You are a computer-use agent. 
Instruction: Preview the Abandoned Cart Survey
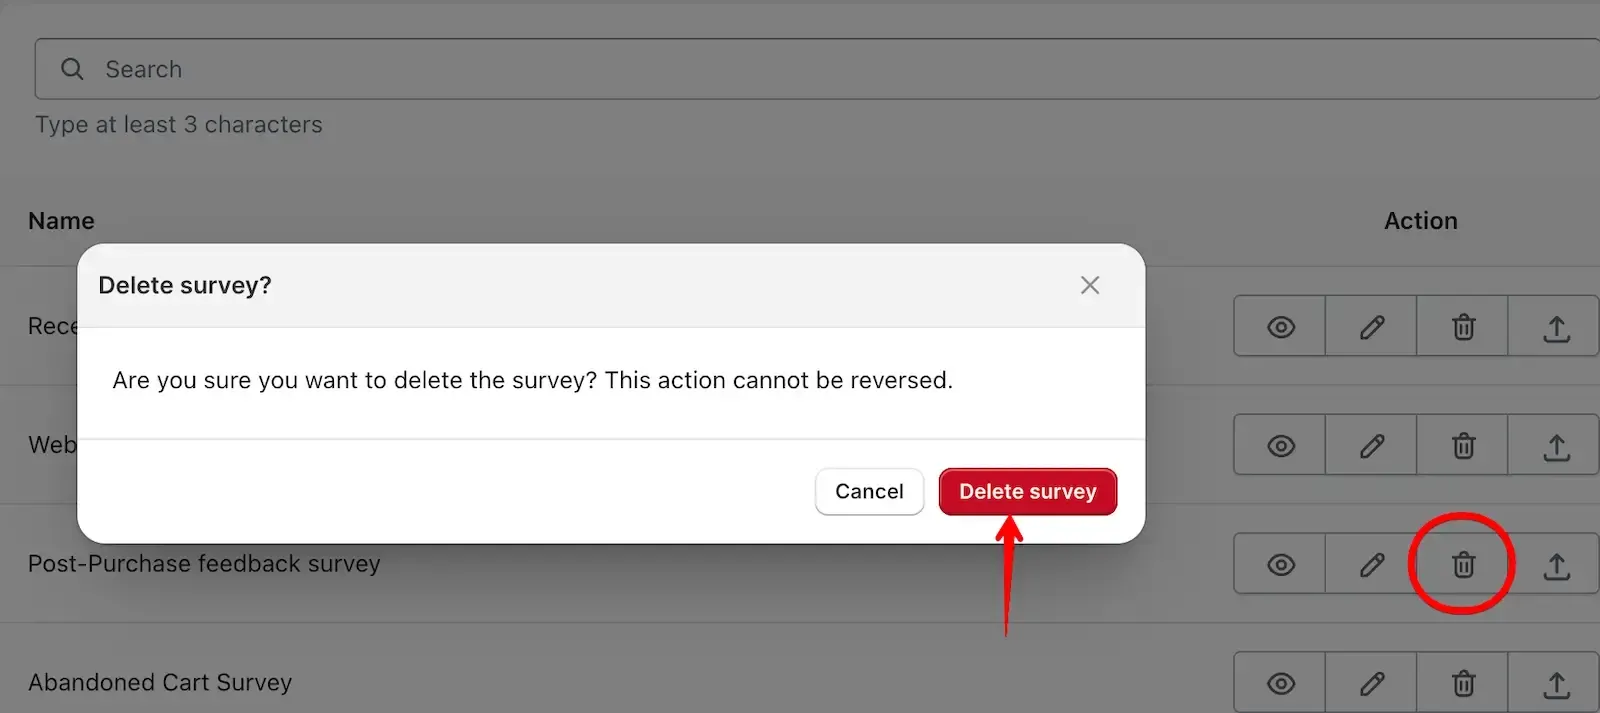1280,683
